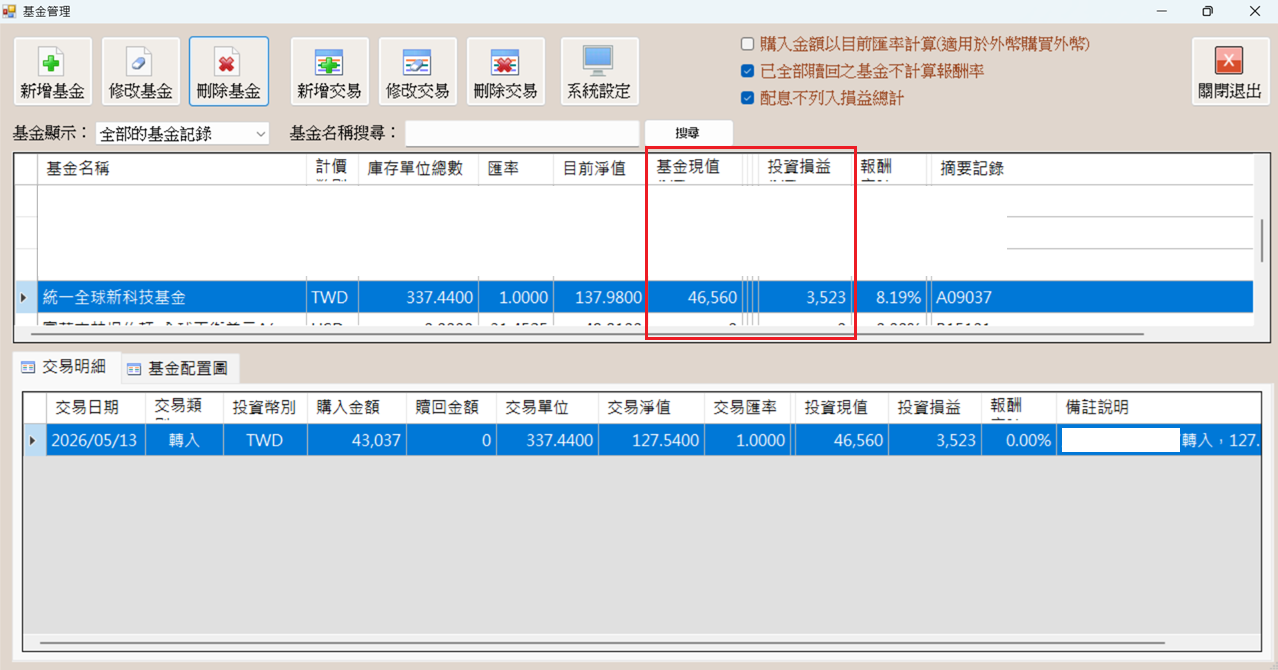1278x670 pixels.
Task: Switch to the 基金配置圖 tab
Action: (x=179, y=368)
